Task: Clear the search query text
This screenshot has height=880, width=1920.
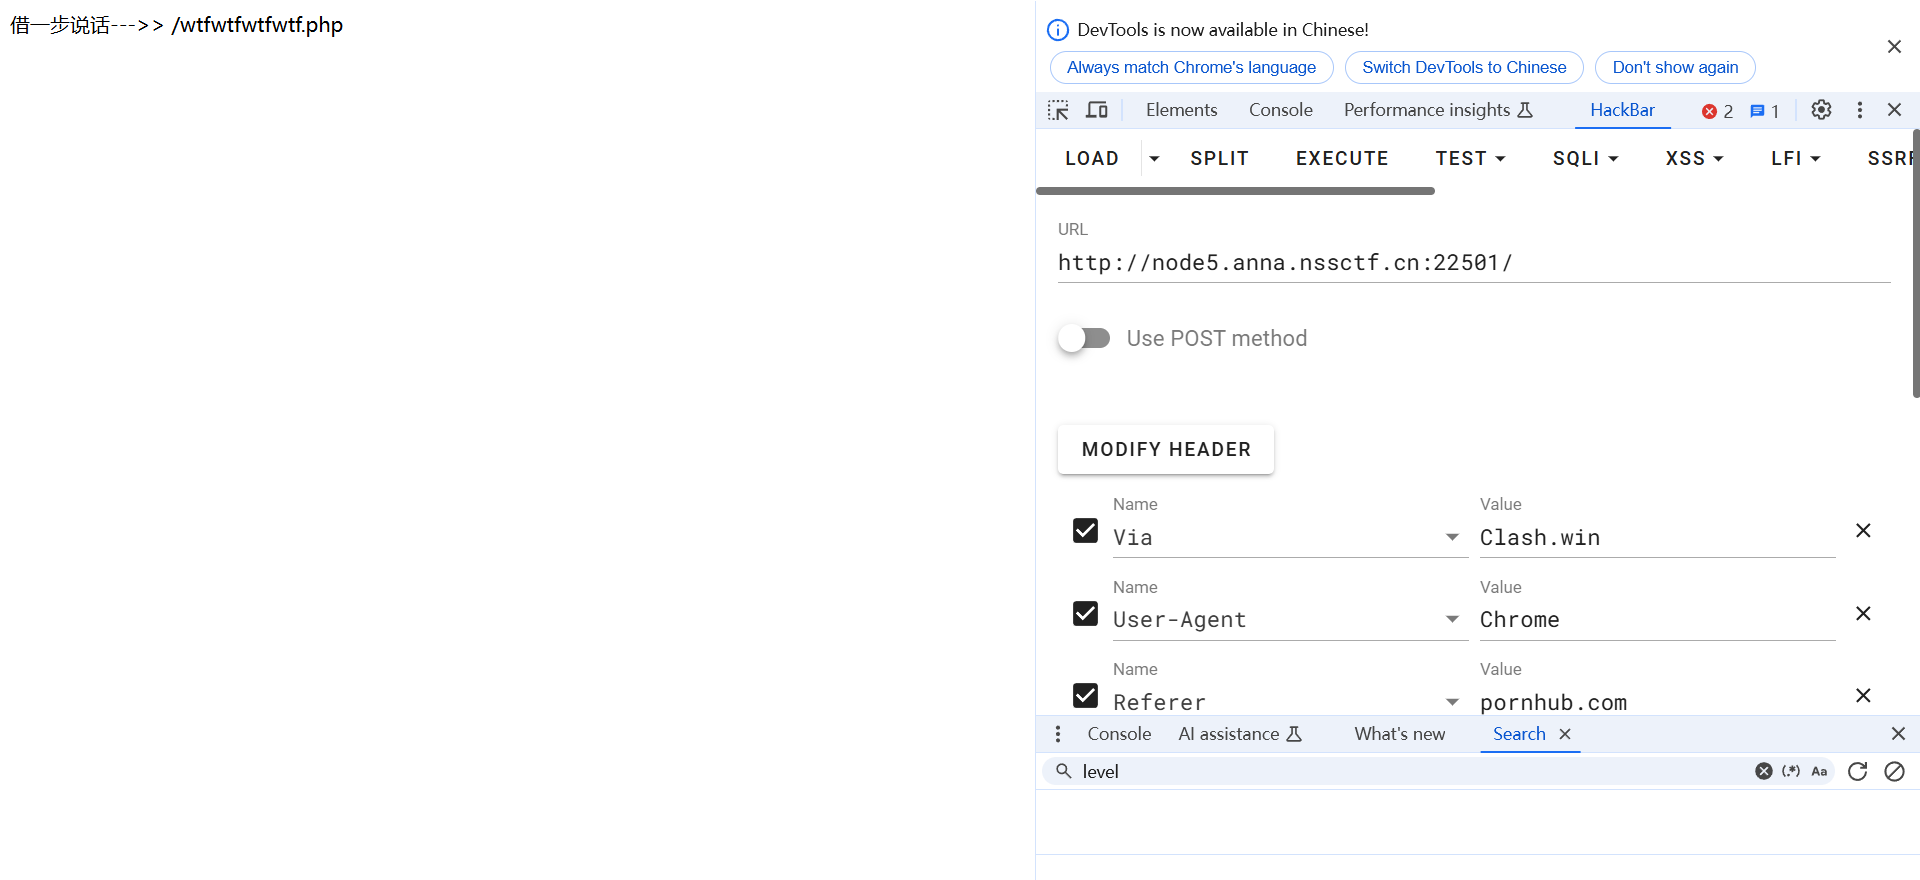Action: (1764, 771)
